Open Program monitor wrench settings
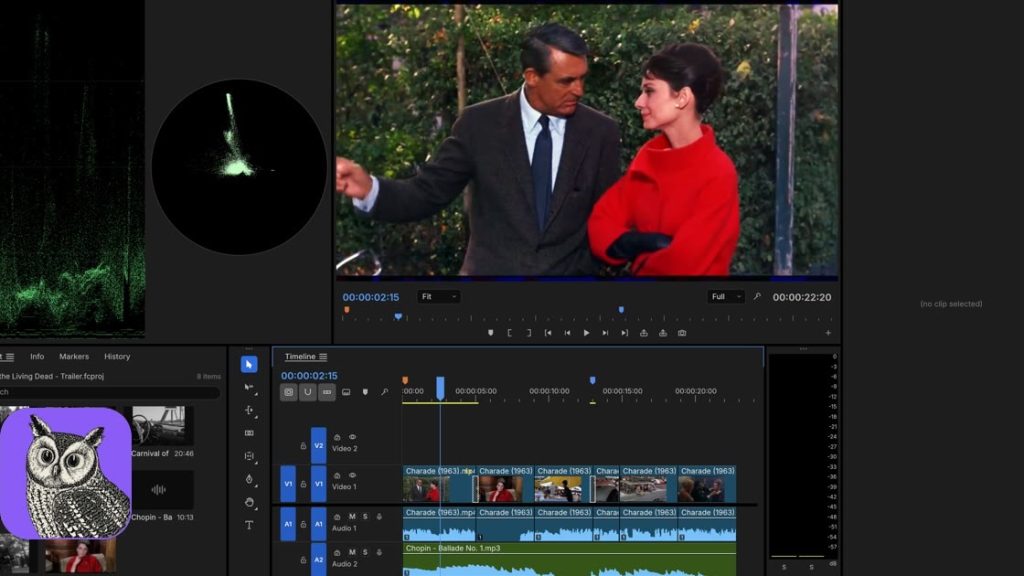Image resolution: width=1024 pixels, height=576 pixels. [x=757, y=296]
